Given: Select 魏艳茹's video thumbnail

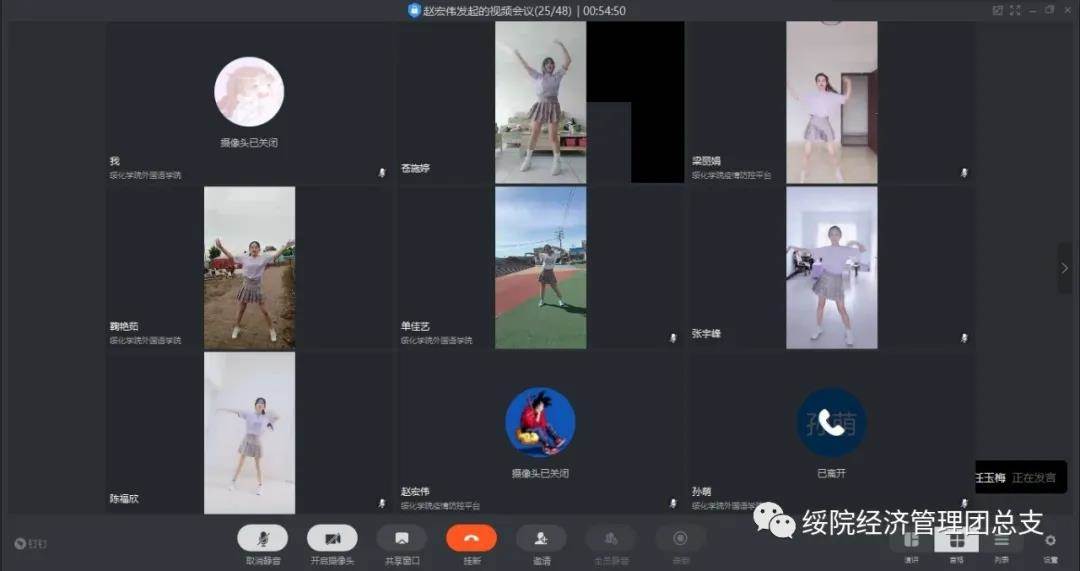Looking at the screenshot, I should [249, 267].
